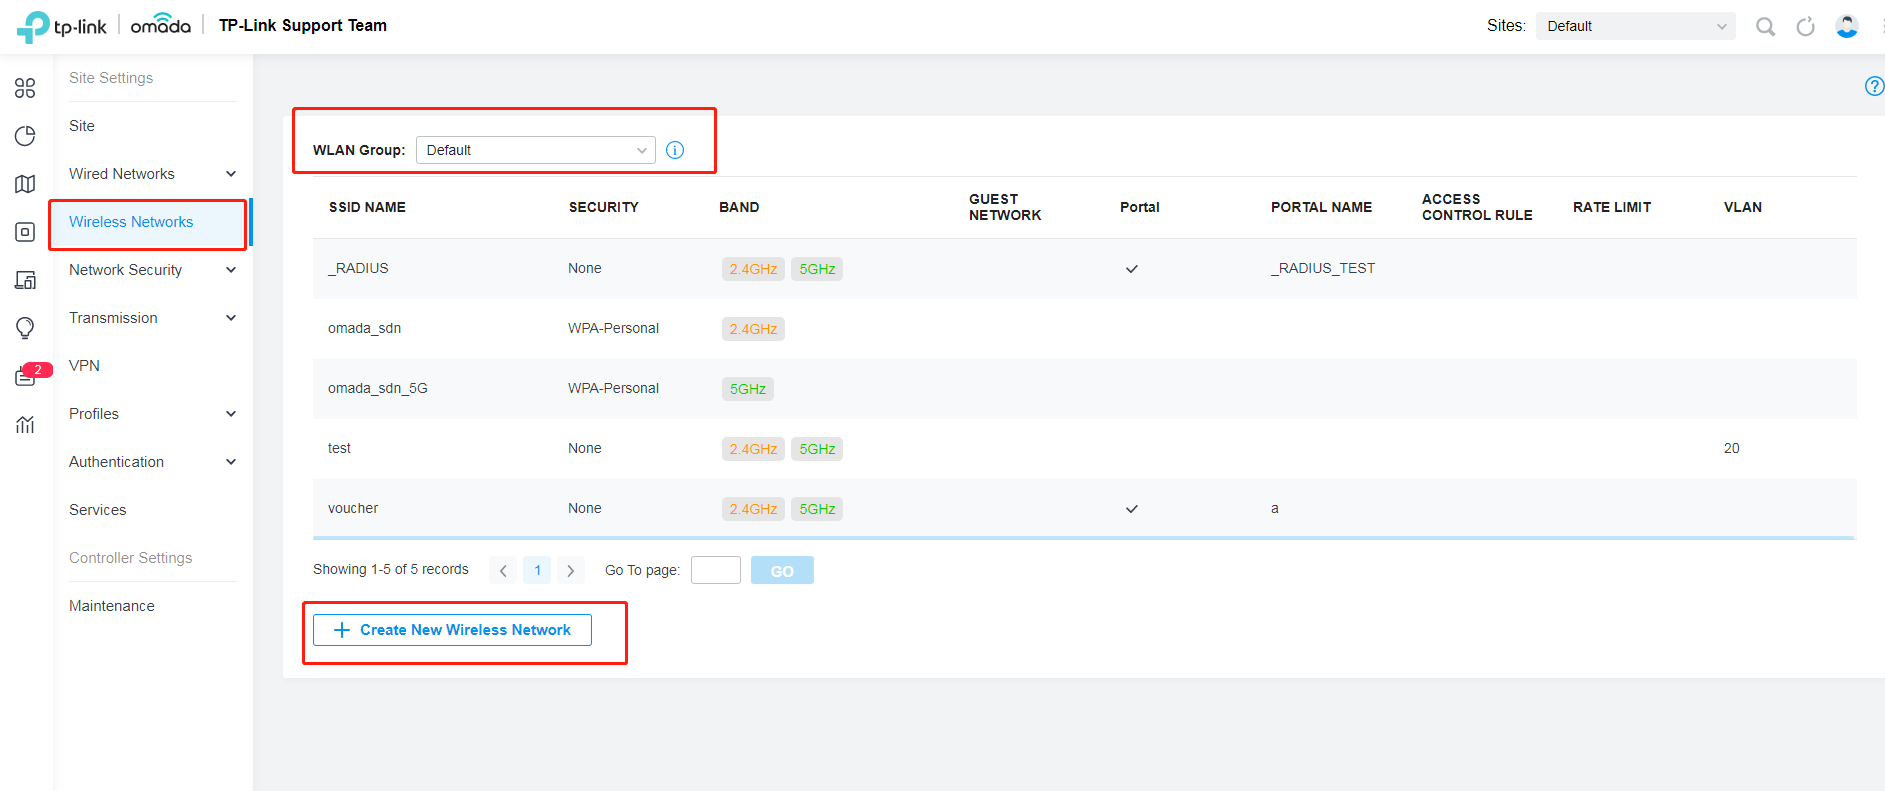Expand the Wired Networks chevron
1885x791 pixels.
click(x=231, y=174)
